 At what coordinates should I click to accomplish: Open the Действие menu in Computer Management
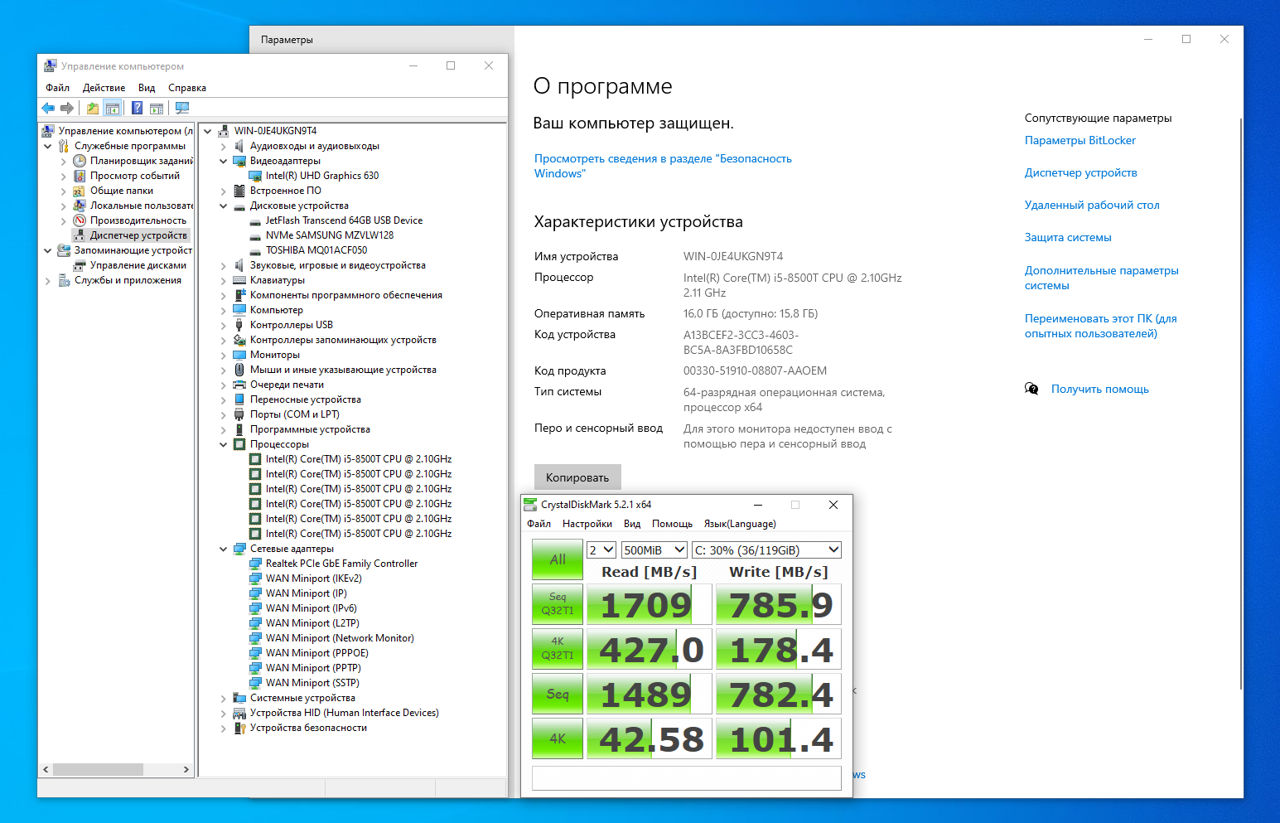point(104,87)
